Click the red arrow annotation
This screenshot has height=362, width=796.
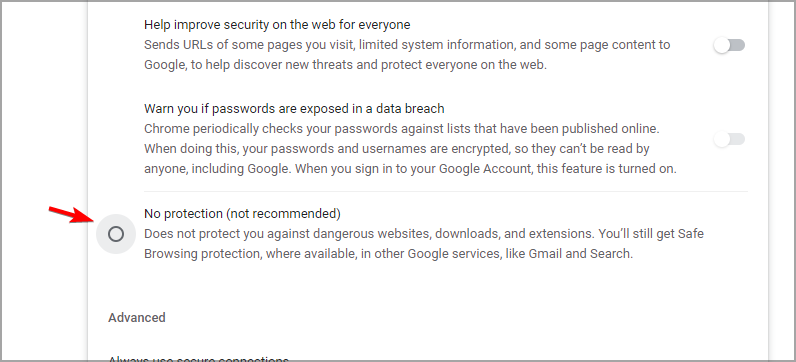[x=72, y=214]
